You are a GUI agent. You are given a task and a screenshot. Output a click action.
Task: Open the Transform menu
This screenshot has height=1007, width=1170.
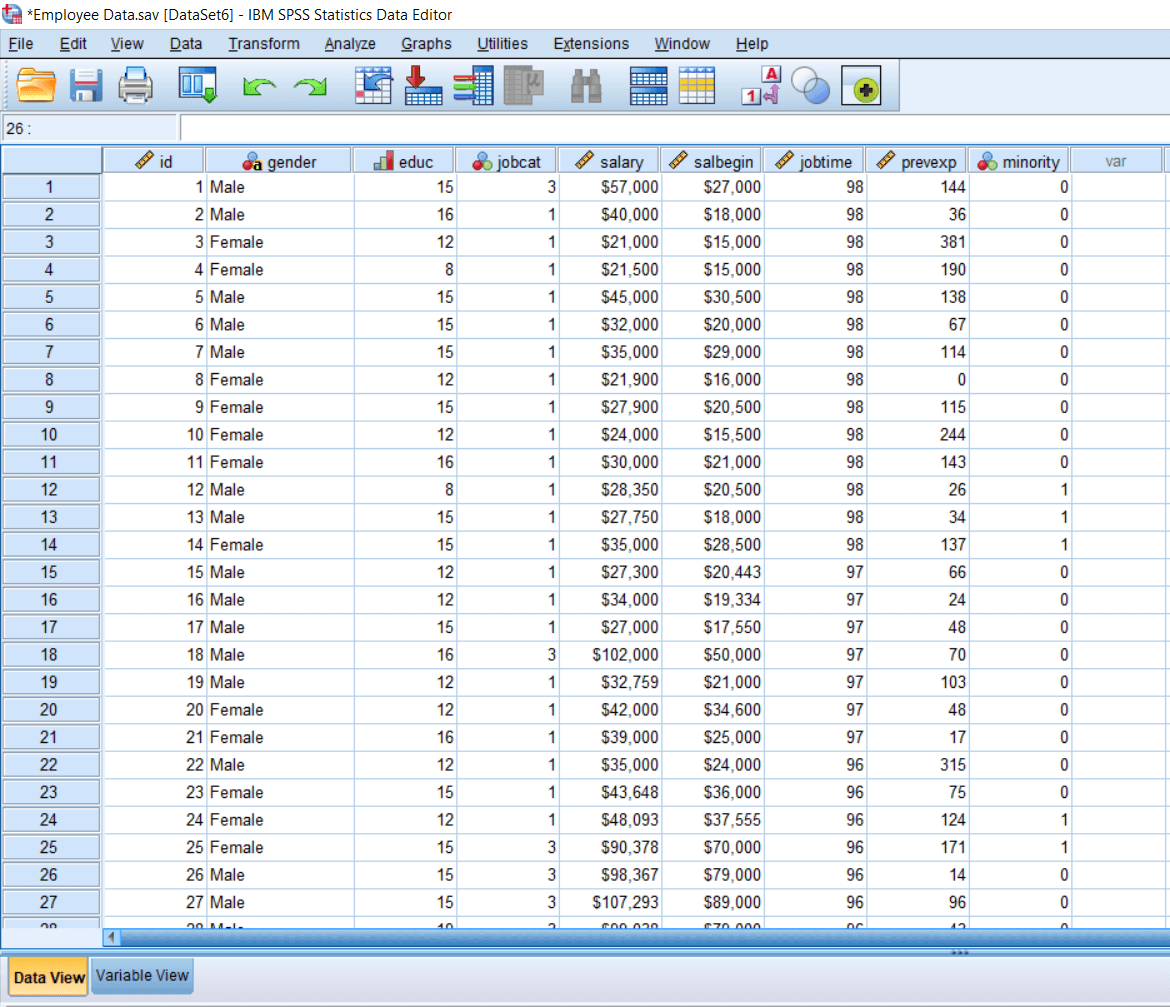(263, 43)
